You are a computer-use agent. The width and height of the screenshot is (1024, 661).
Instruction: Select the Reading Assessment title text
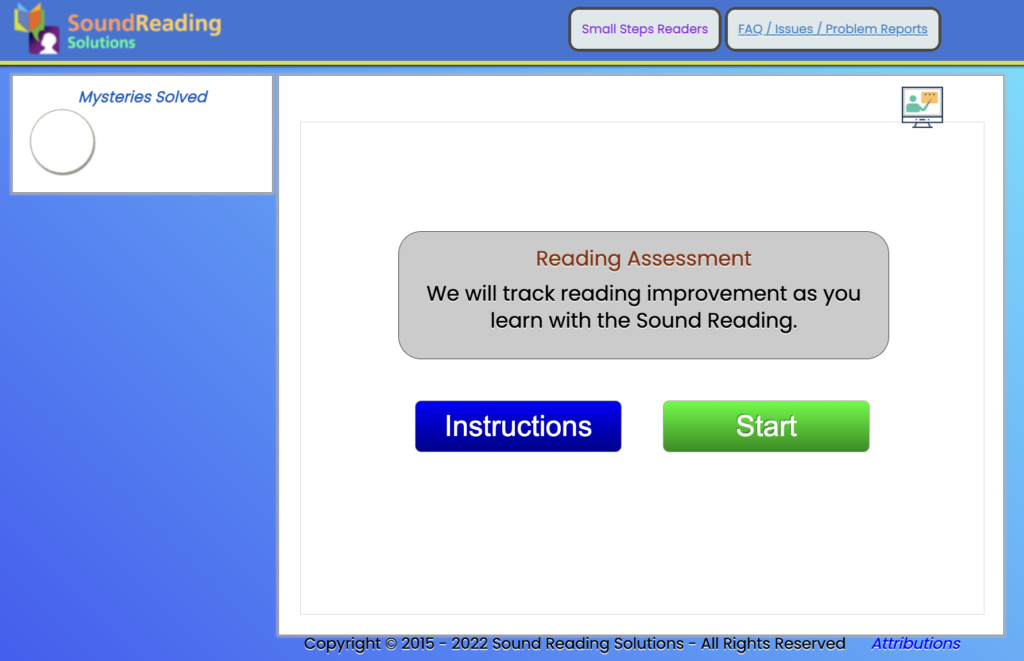tap(643, 258)
